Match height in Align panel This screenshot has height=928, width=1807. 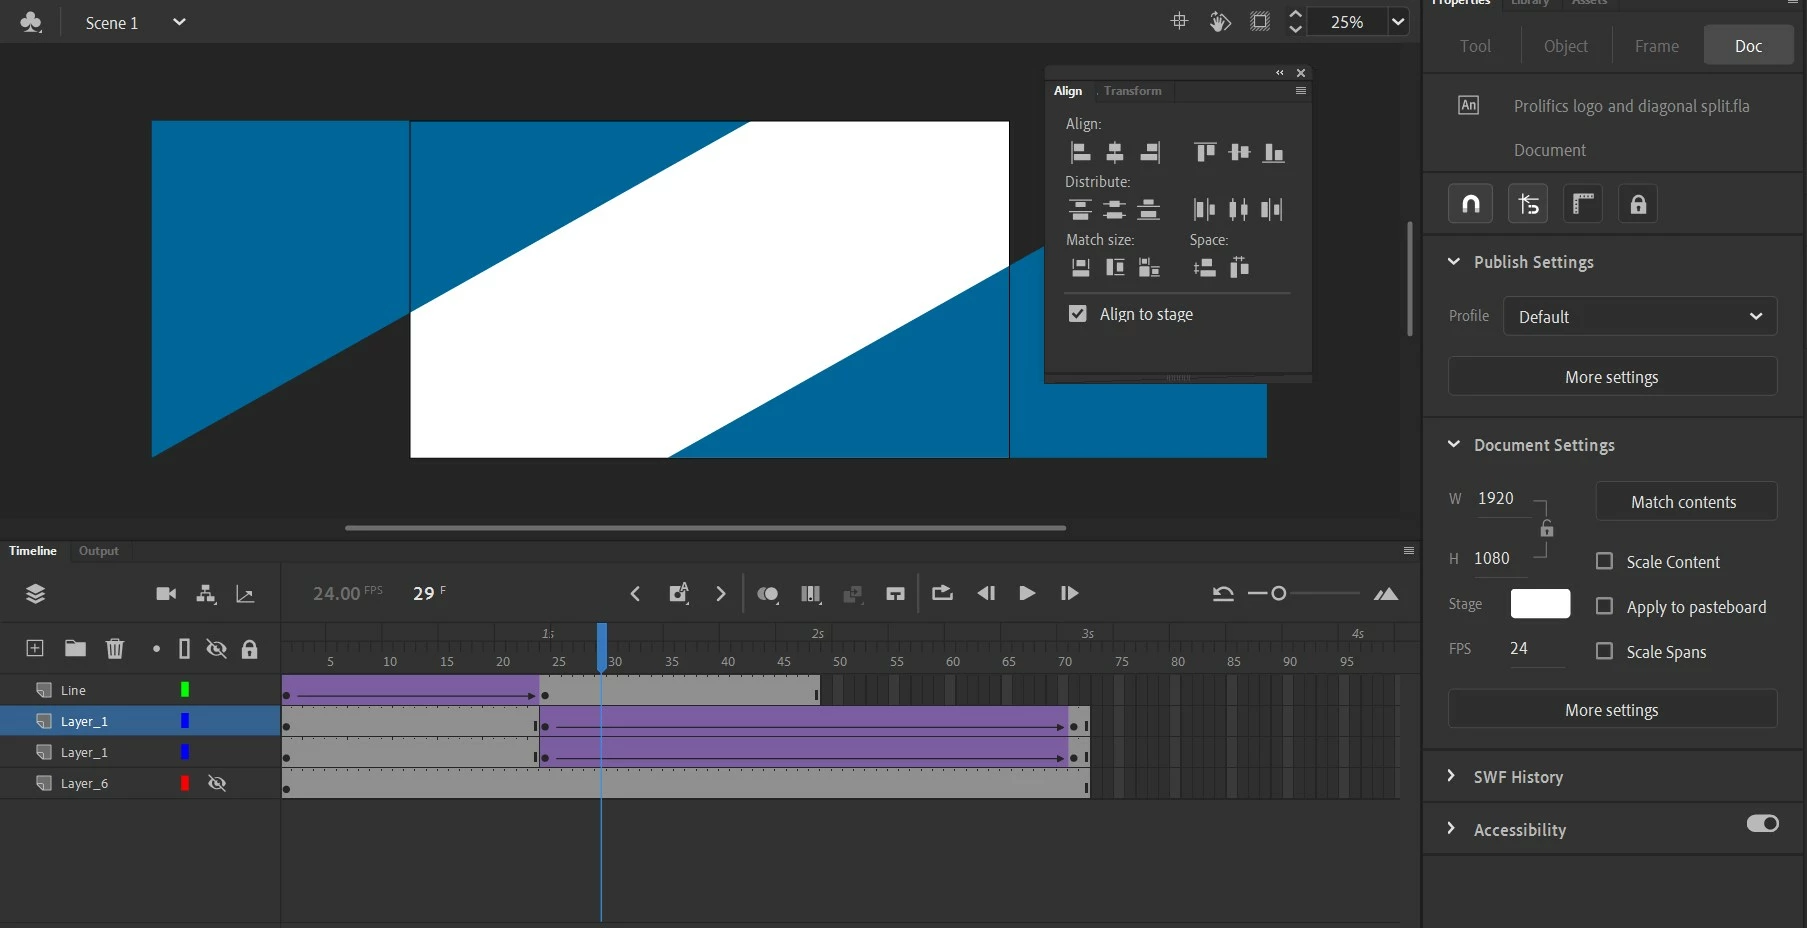point(1115,267)
